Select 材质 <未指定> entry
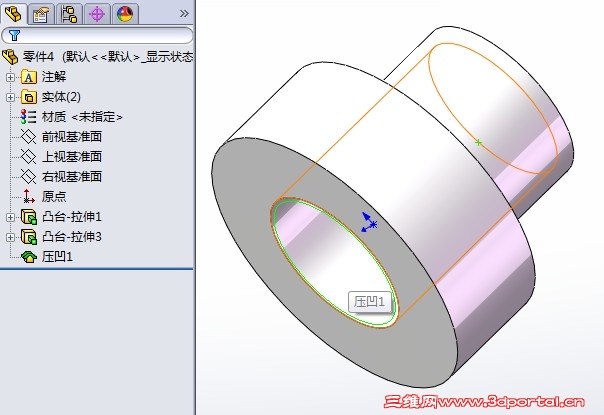 coord(82,117)
